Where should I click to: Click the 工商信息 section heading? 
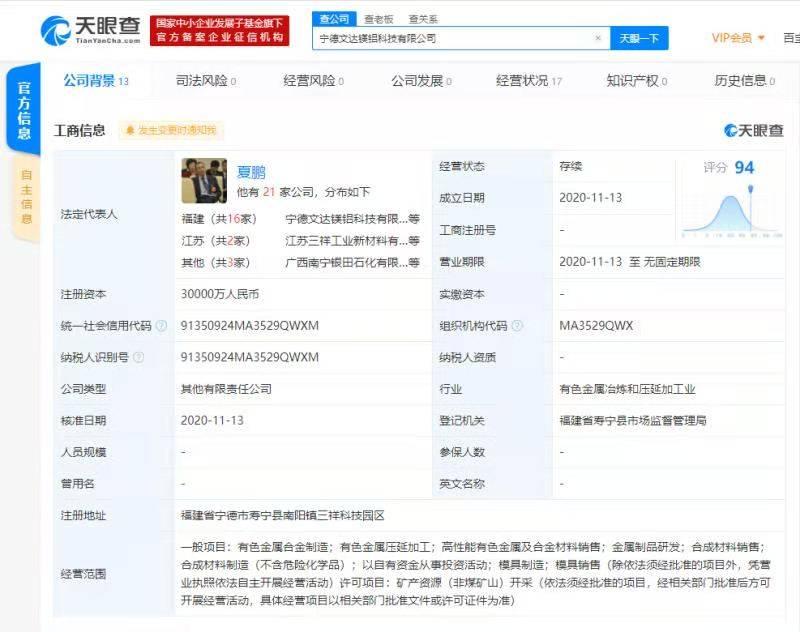coord(80,131)
